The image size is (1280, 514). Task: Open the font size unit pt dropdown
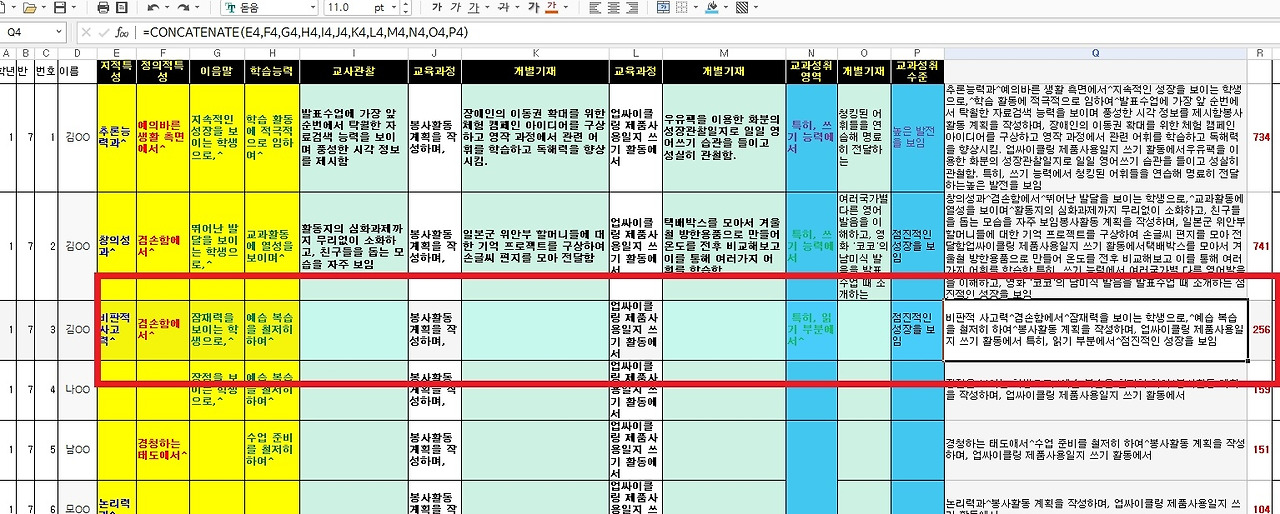(392, 8)
